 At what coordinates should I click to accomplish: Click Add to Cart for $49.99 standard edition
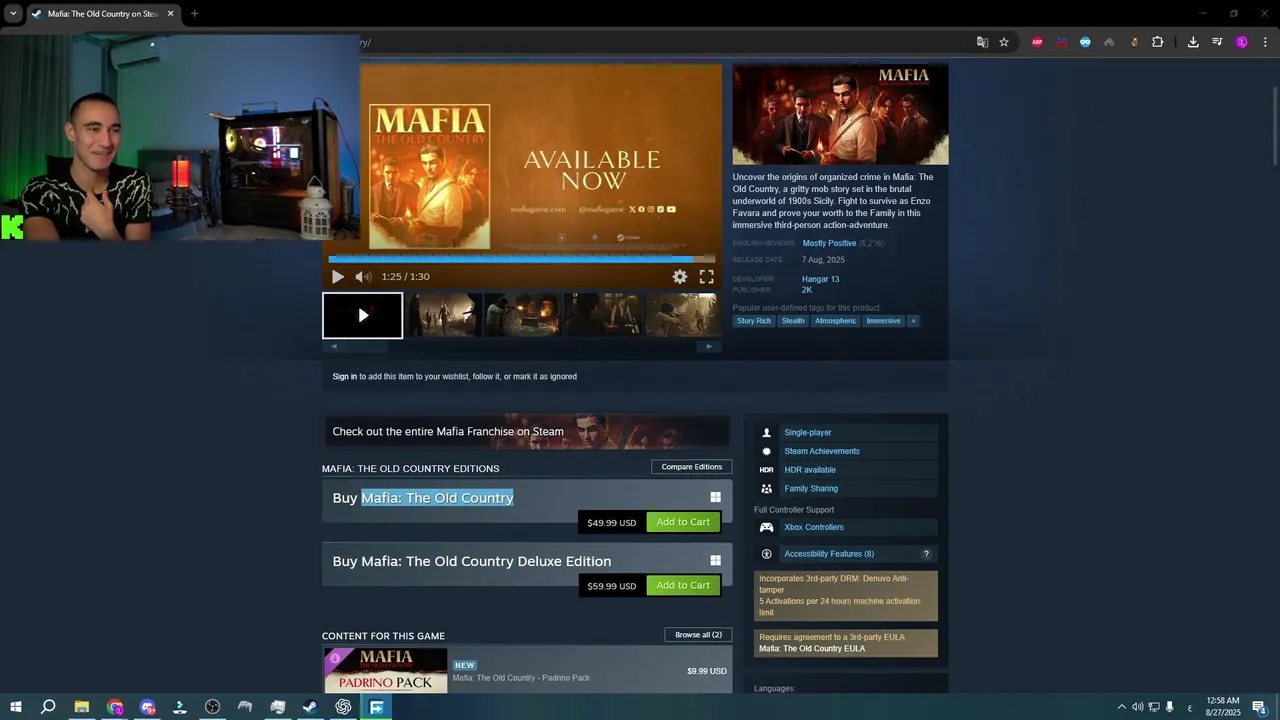(x=683, y=522)
